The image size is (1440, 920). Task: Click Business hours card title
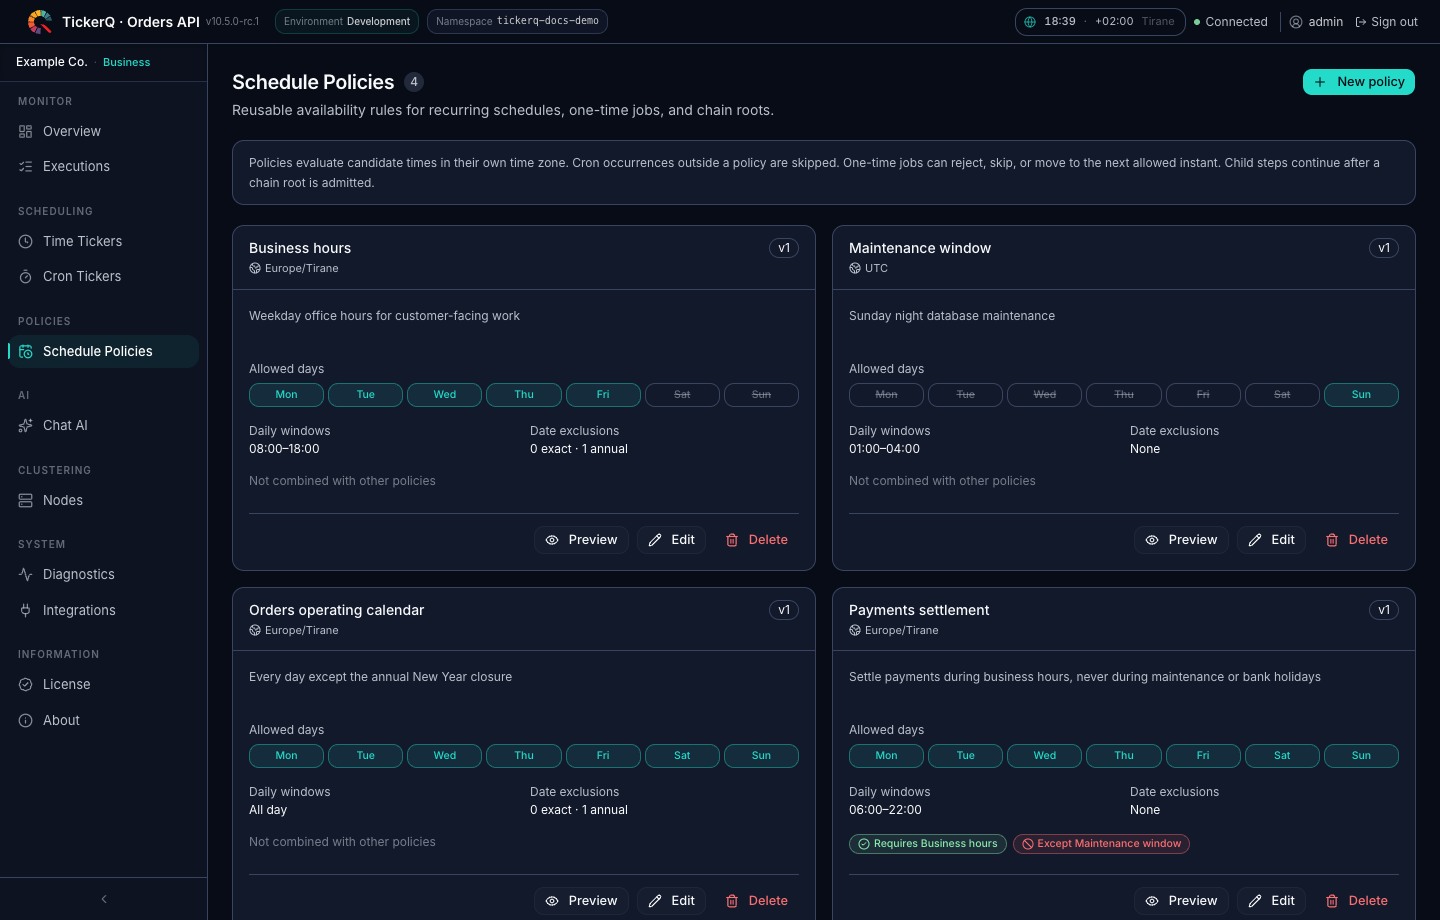300,248
